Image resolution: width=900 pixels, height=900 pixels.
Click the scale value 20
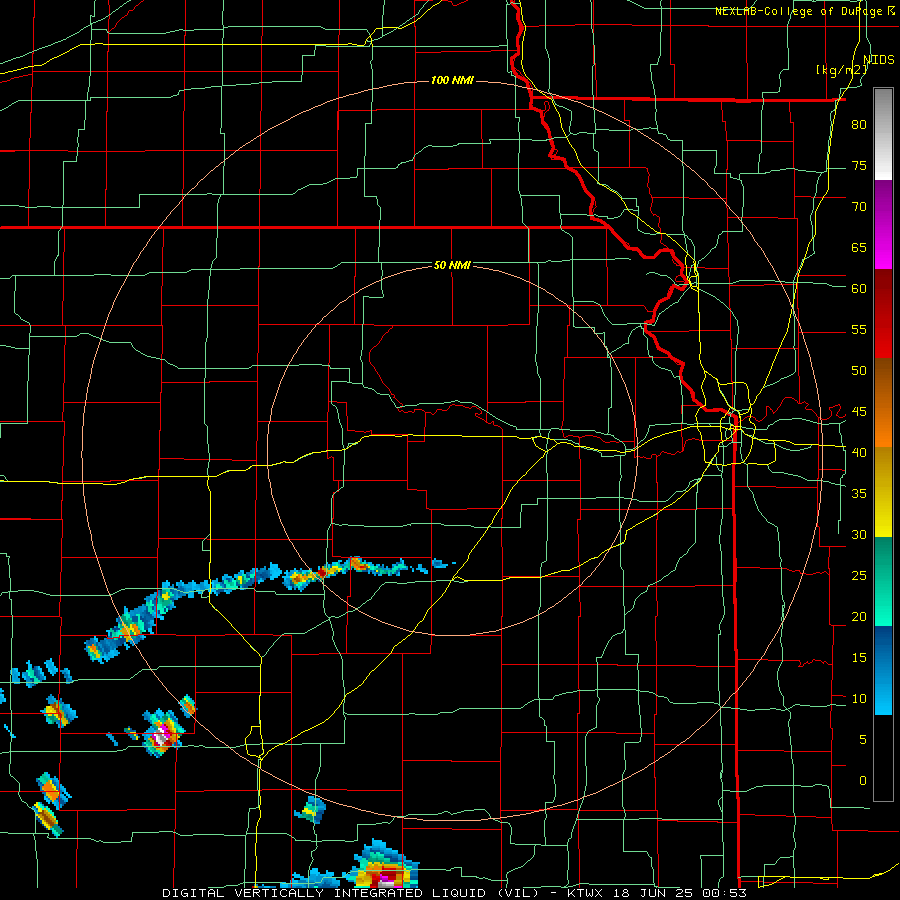tap(859, 616)
